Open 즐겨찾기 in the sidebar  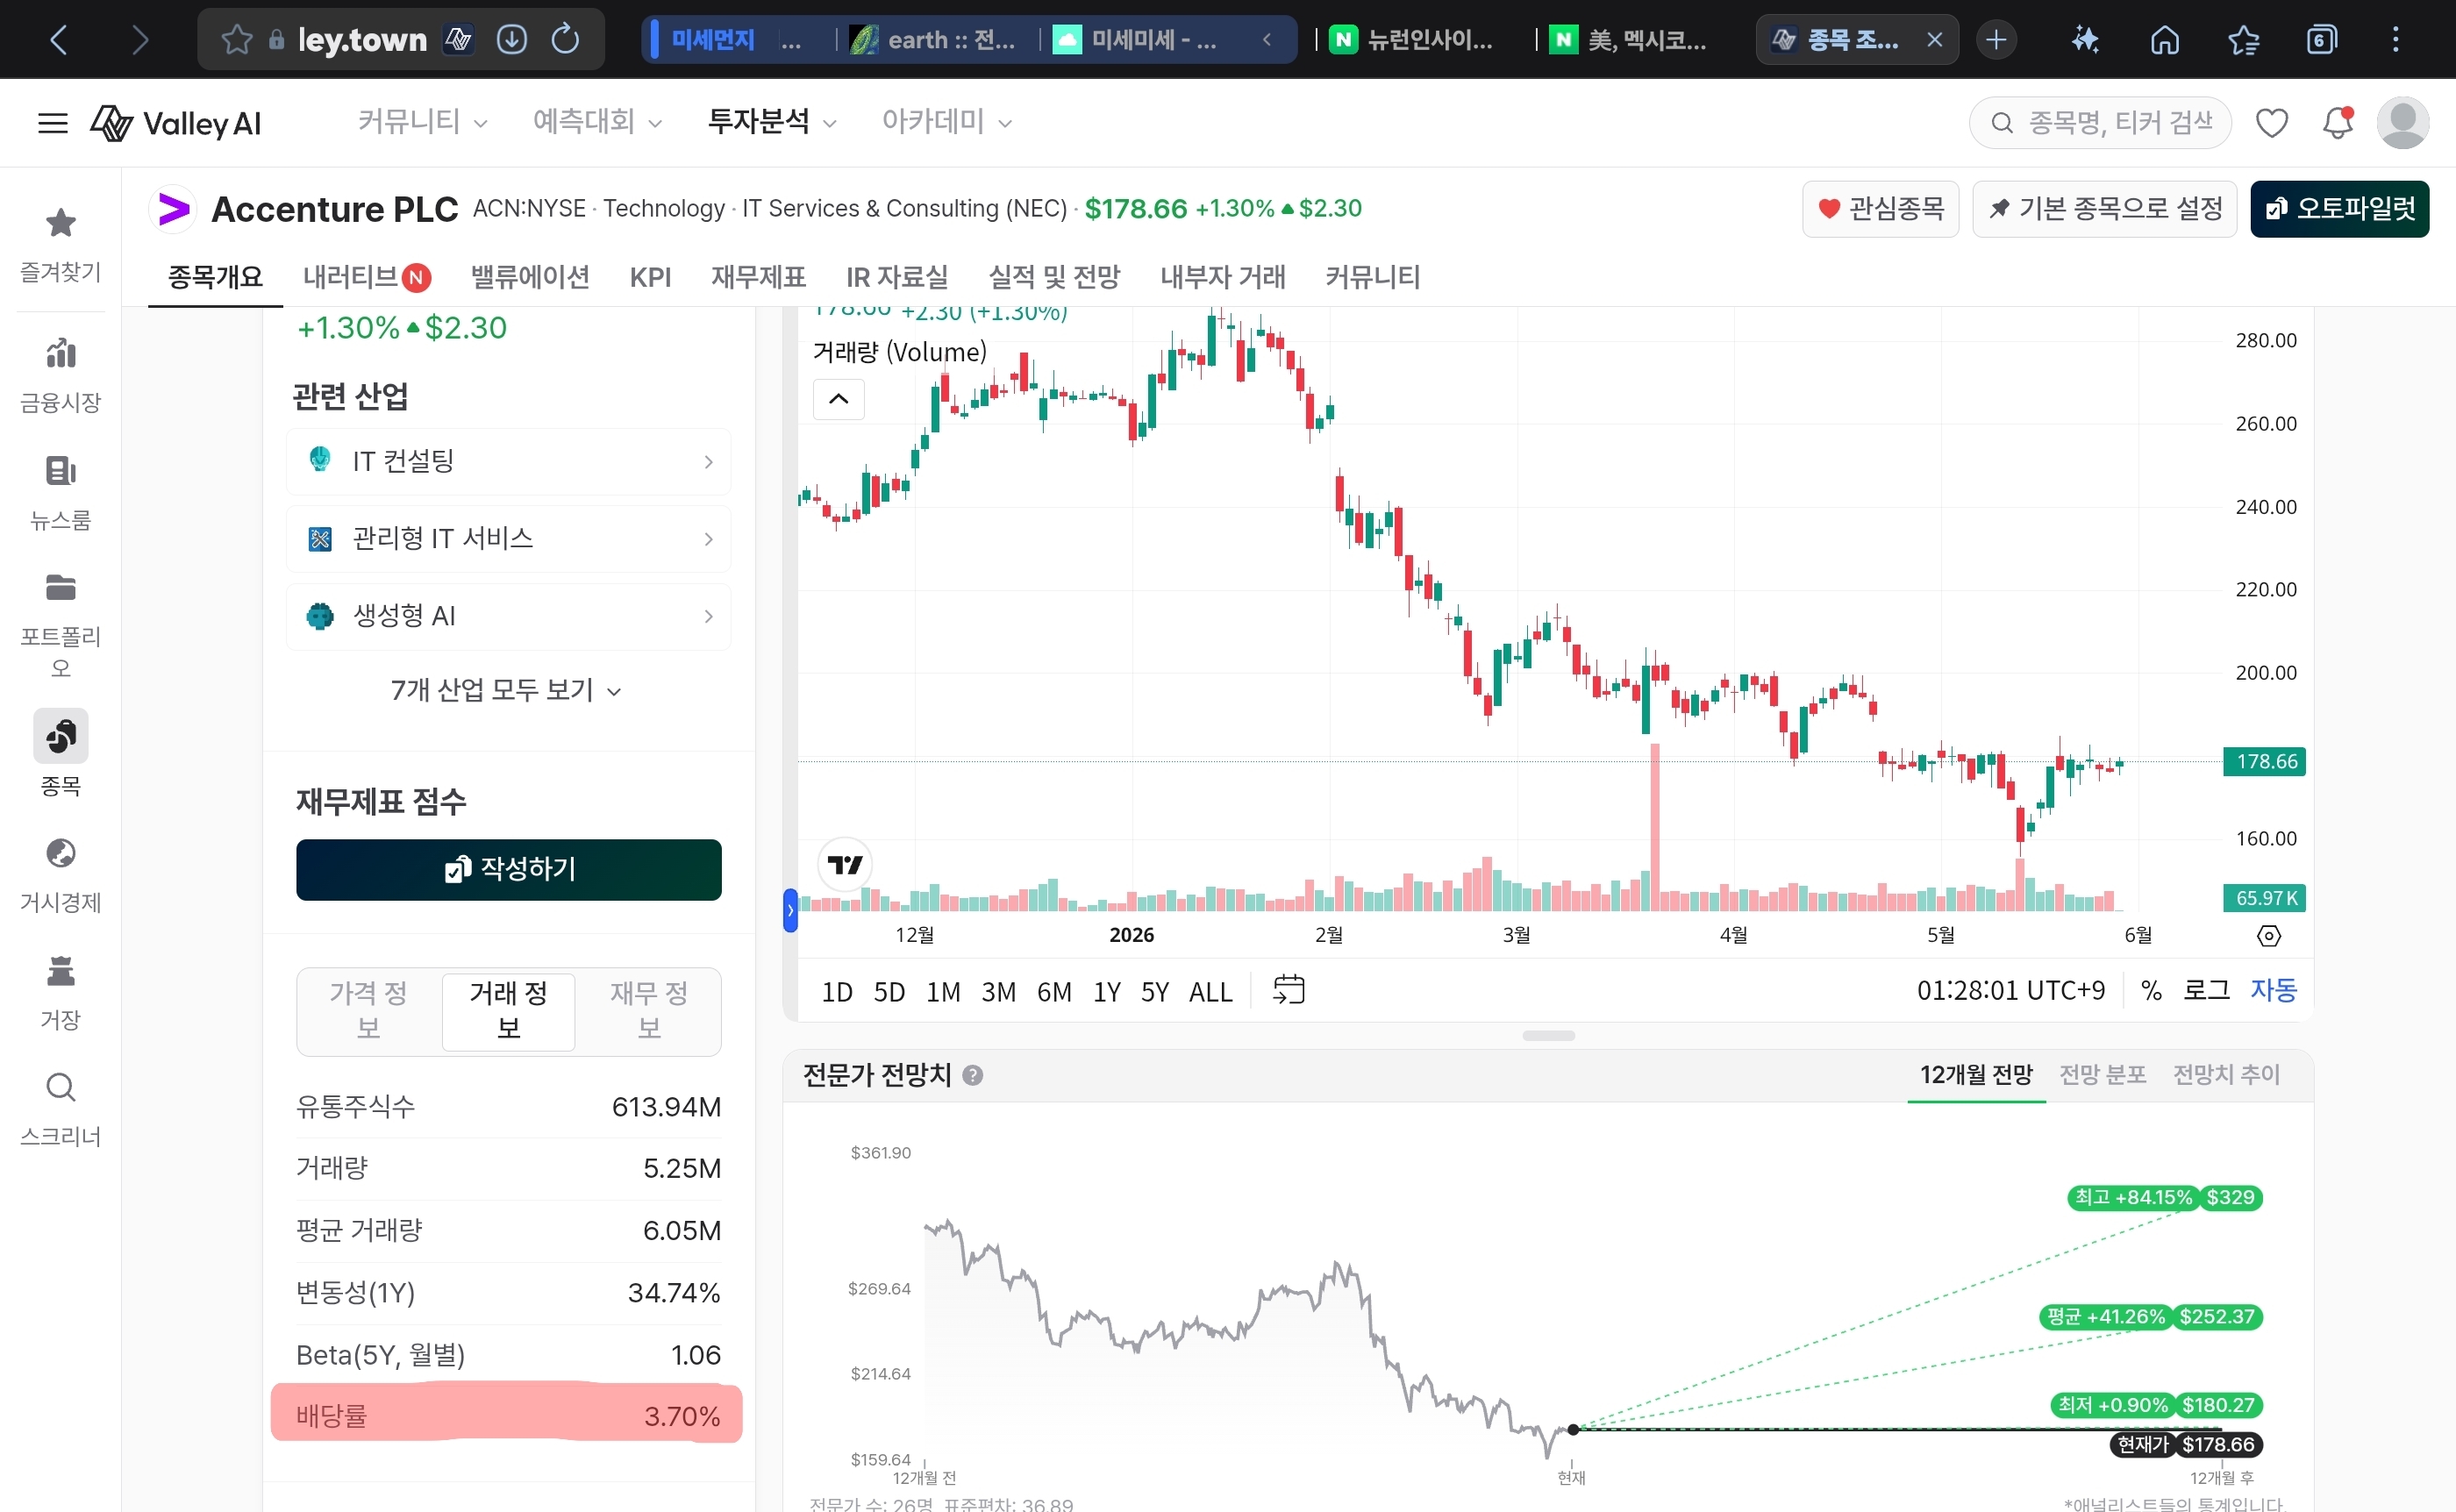pos(61,244)
